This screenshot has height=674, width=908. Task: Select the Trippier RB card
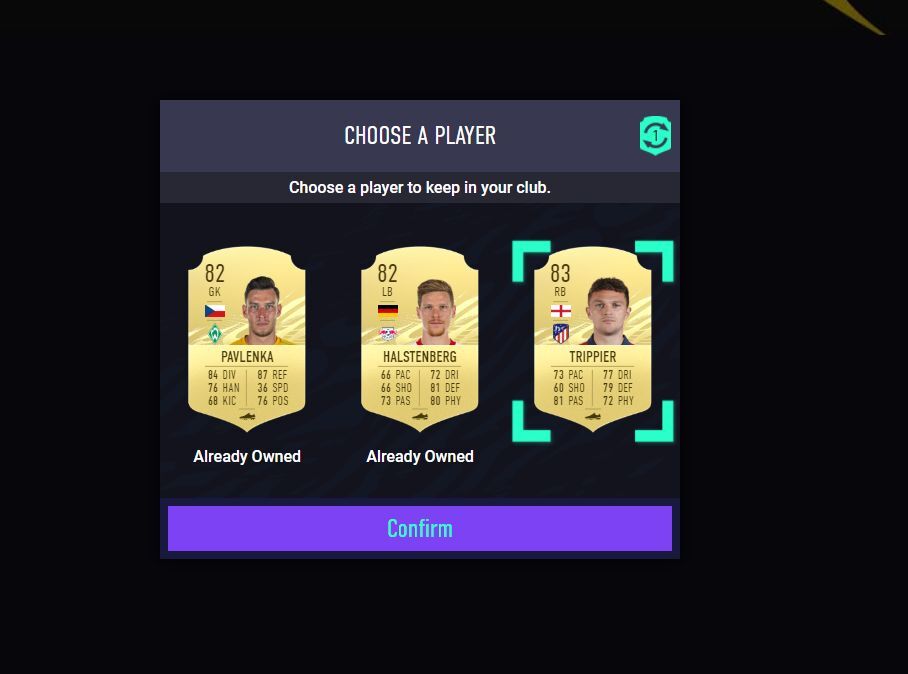pos(592,339)
